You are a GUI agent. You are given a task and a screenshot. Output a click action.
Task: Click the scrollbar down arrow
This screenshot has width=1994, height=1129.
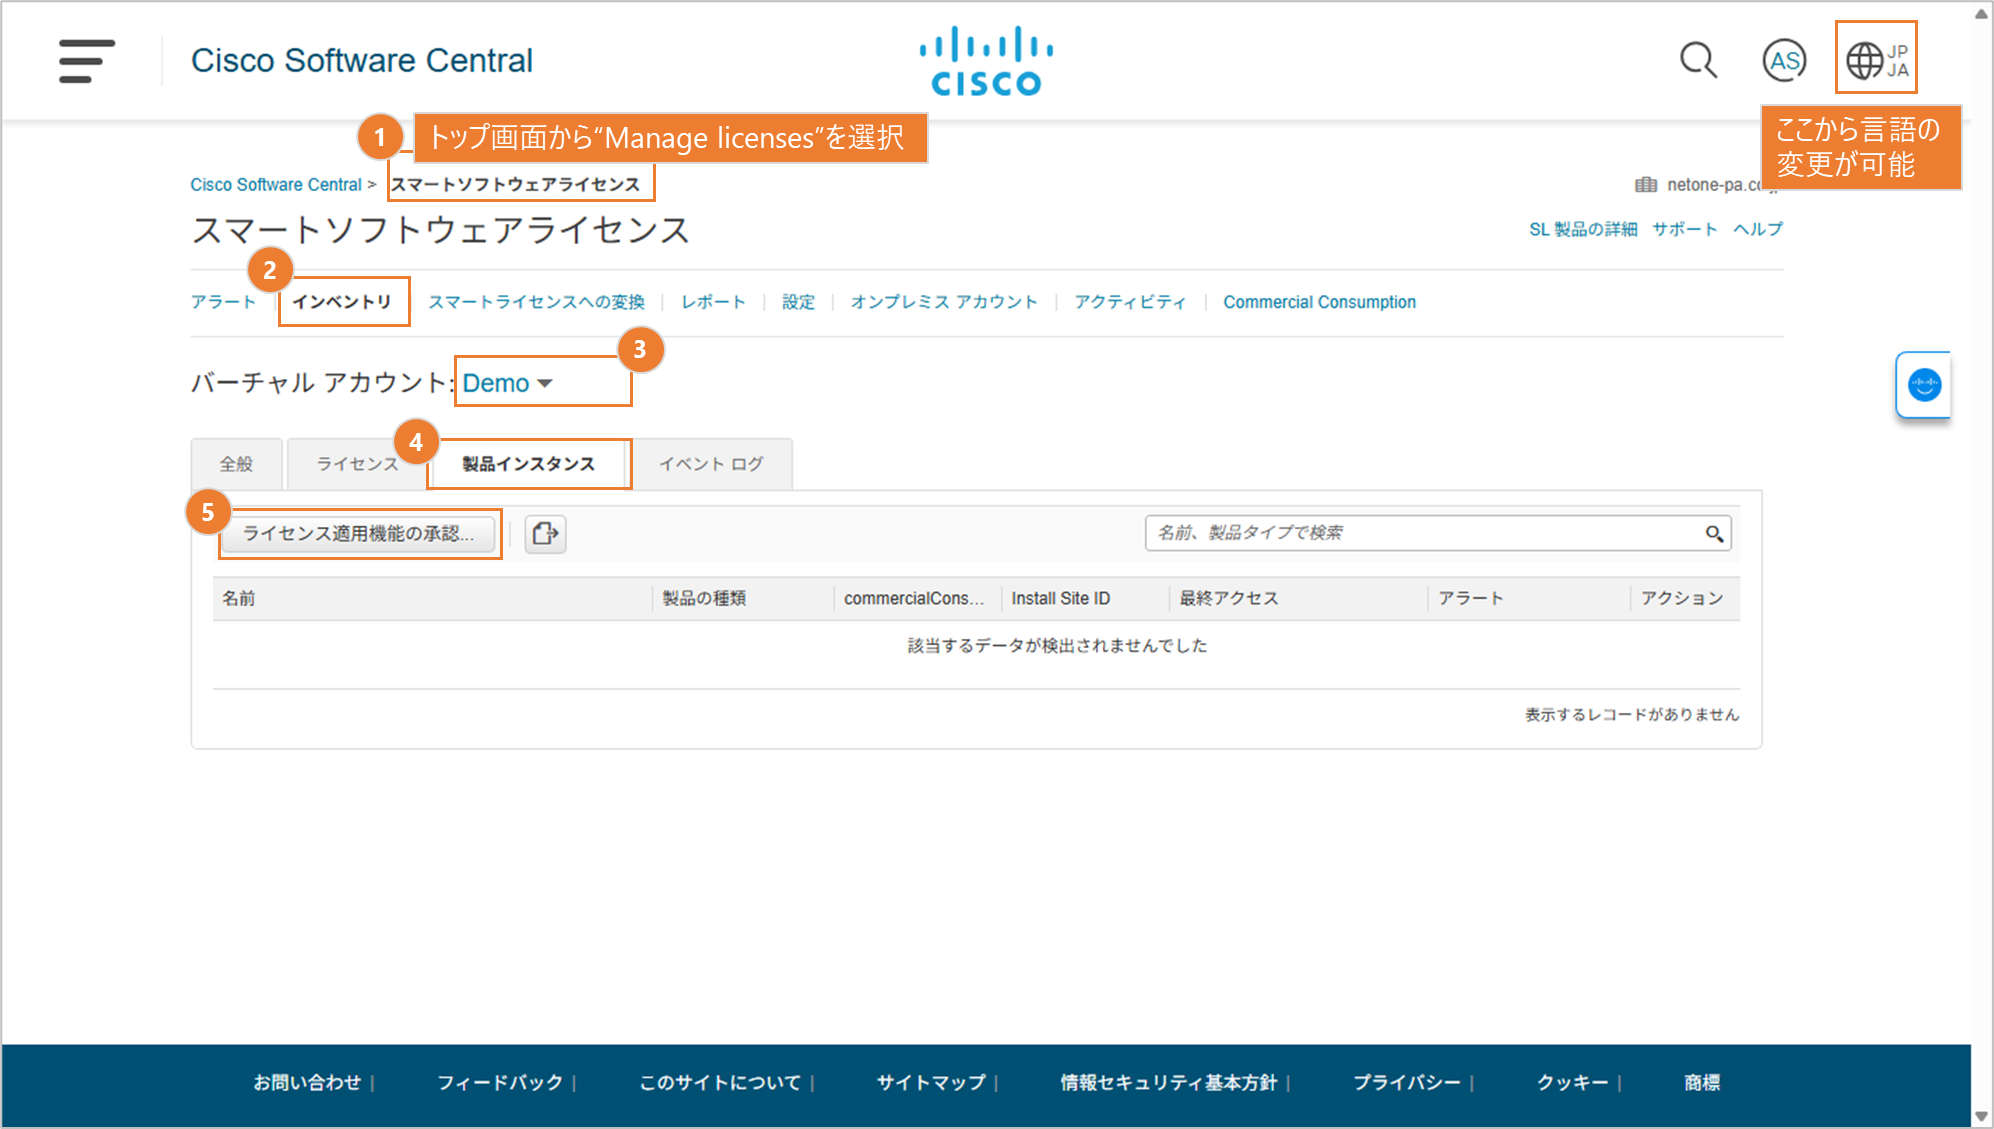pyautogui.click(x=1981, y=1116)
